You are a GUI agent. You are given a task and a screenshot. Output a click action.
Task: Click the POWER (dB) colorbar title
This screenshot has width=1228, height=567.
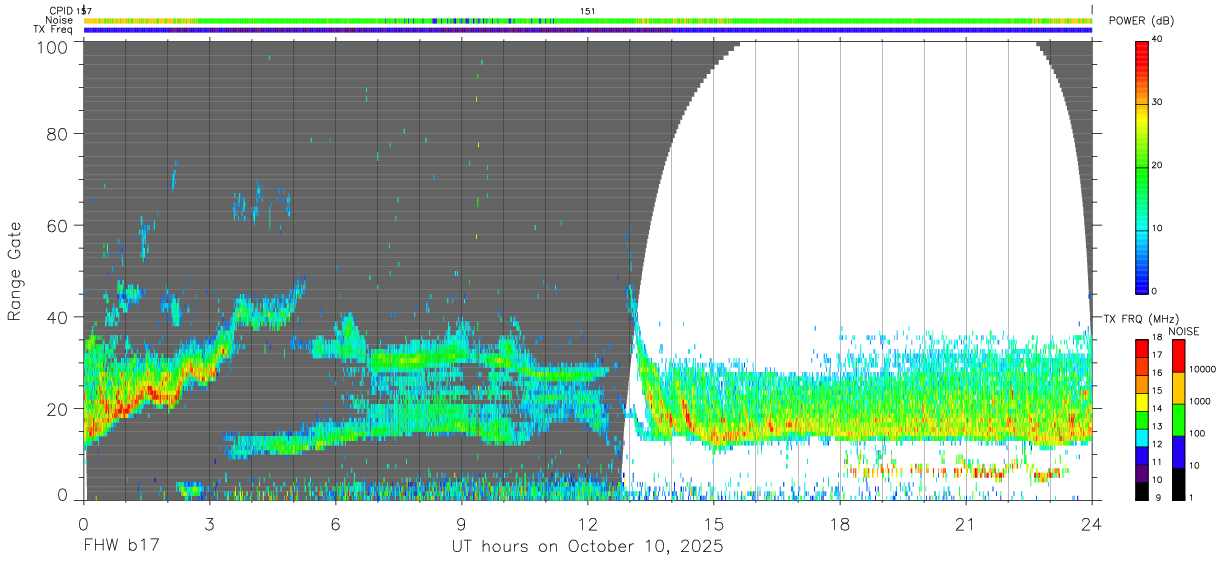[x=1141, y=22]
